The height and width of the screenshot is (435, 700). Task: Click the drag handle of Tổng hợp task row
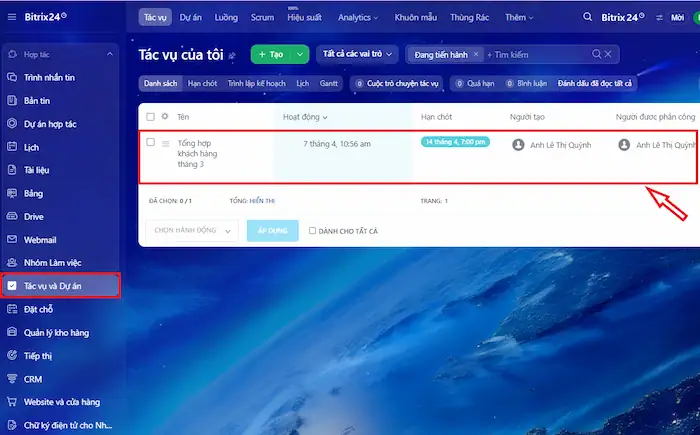(166, 144)
